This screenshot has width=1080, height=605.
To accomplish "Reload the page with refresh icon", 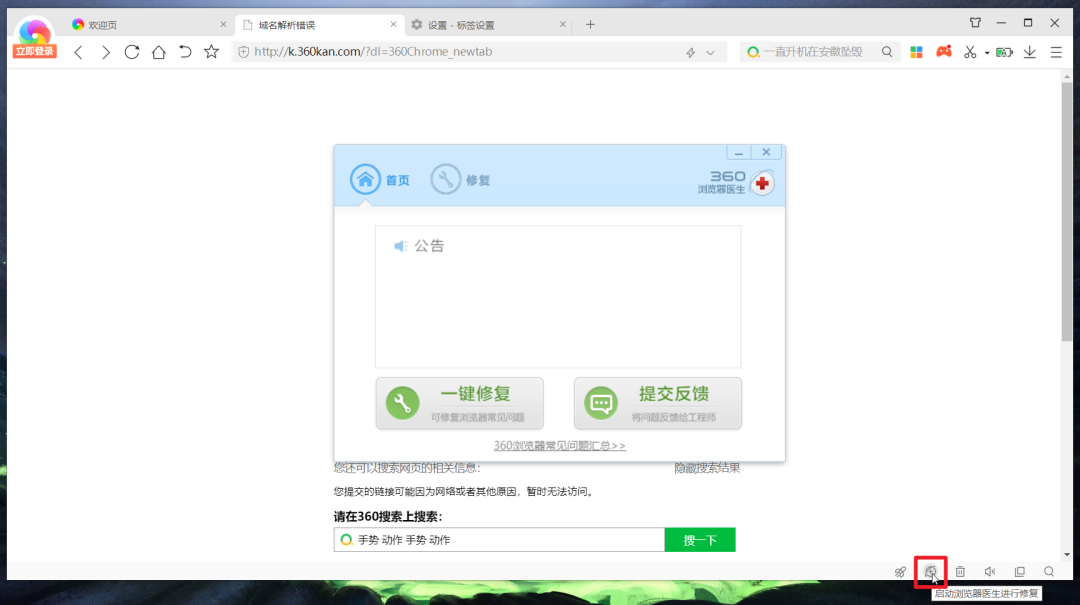I will click(x=132, y=52).
